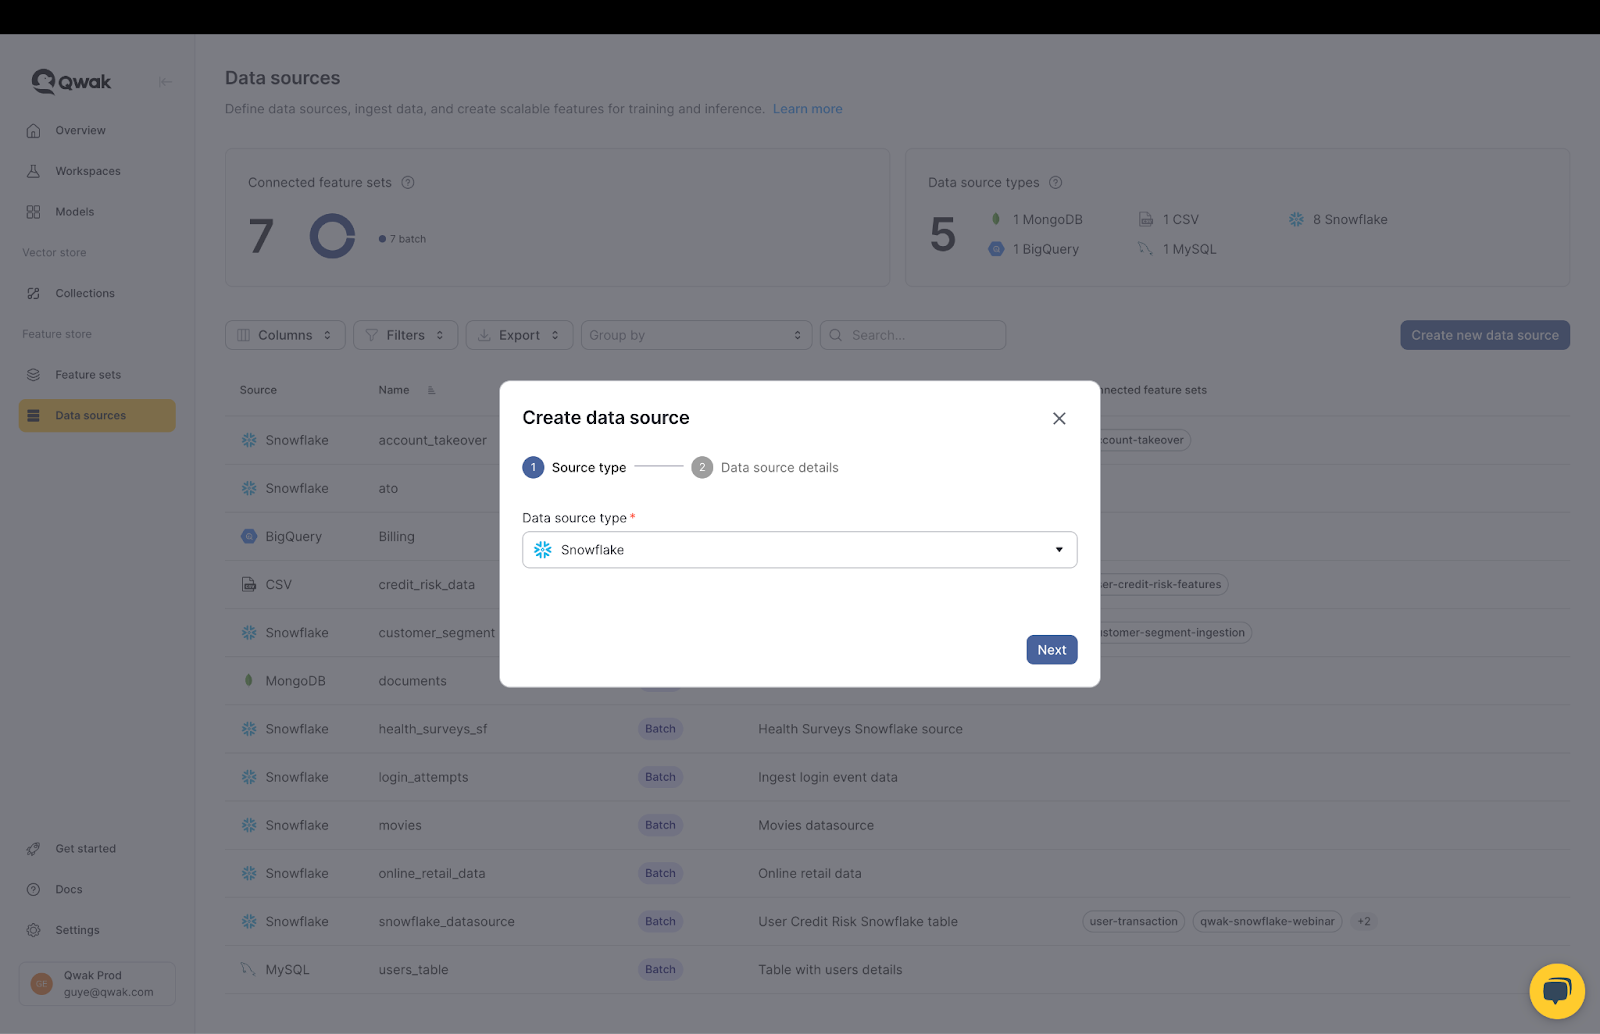Click the user-transaction feature set tag

pos(1134,921)
